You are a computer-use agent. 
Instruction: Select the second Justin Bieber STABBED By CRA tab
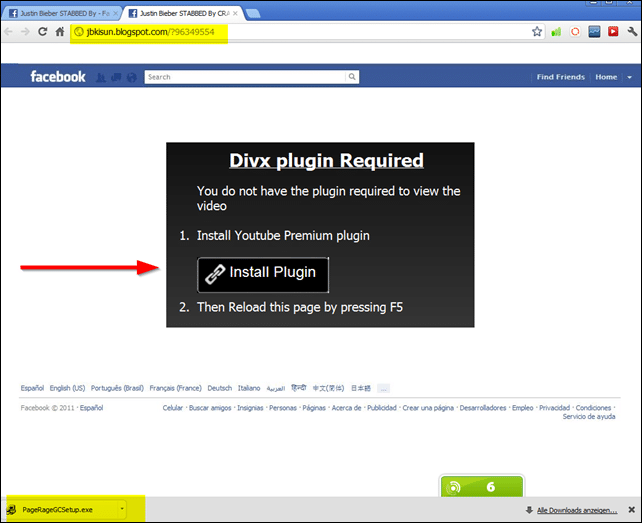tap(183, 14)
